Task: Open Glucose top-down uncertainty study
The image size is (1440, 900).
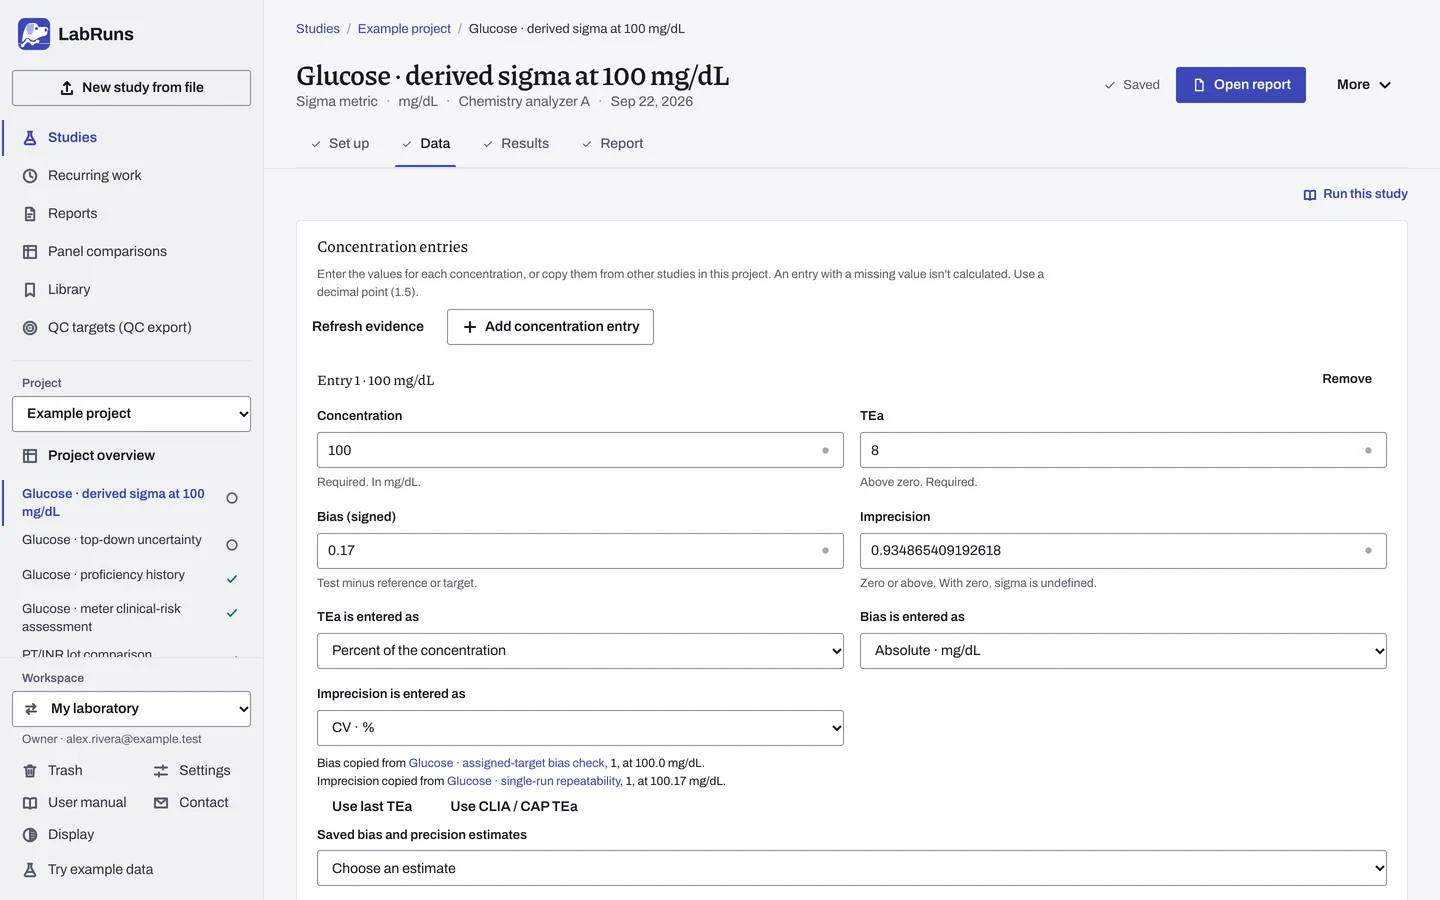Action: (112, 540)
